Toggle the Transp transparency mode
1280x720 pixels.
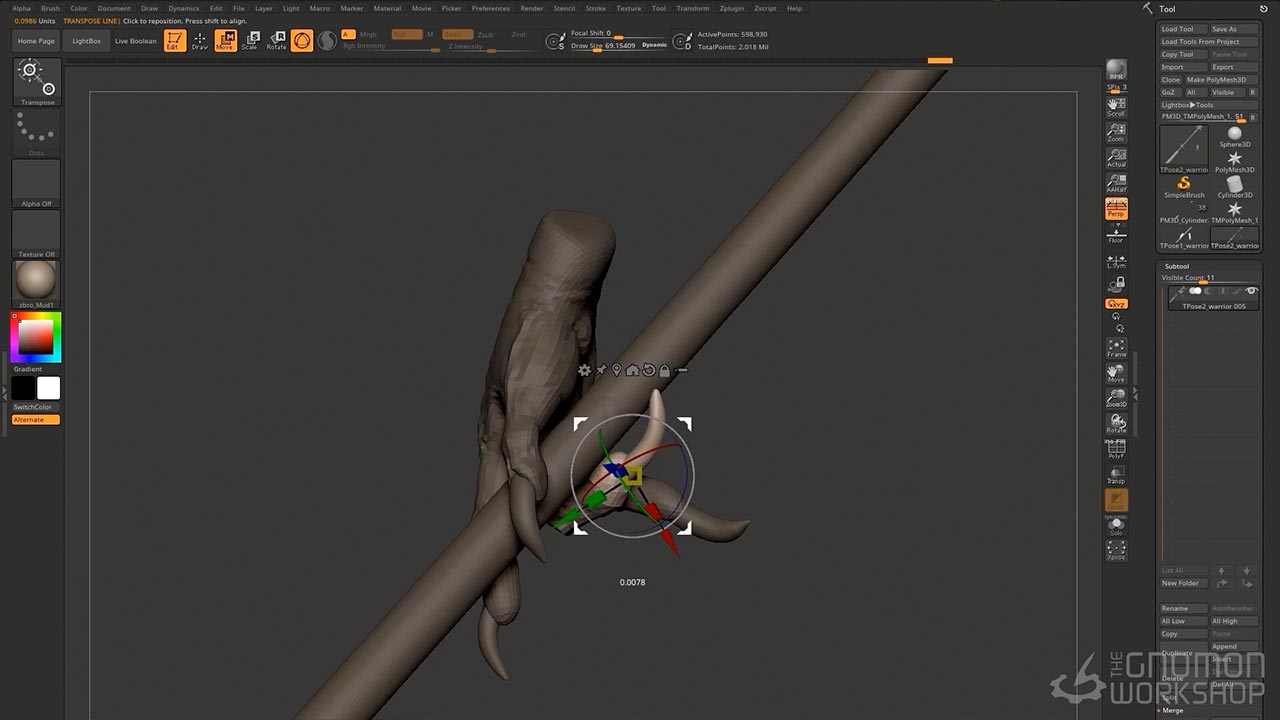[1116, 474]
